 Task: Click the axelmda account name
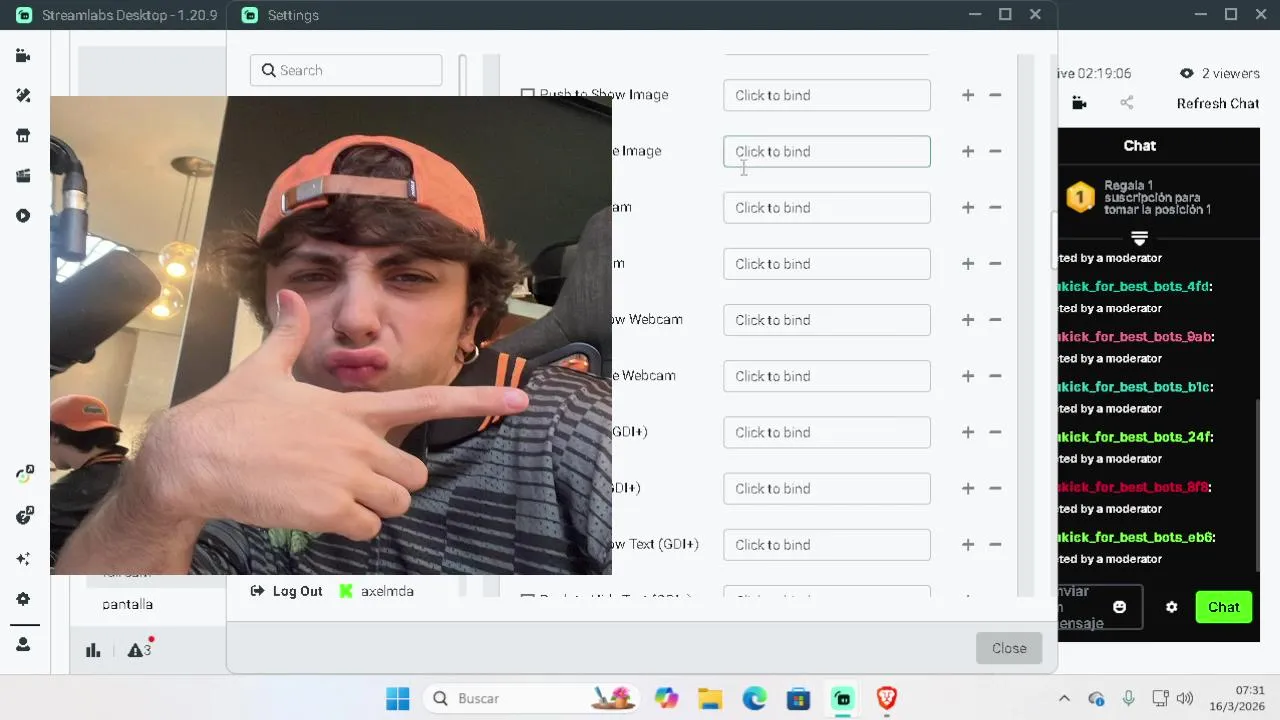(x=387, y=591)
